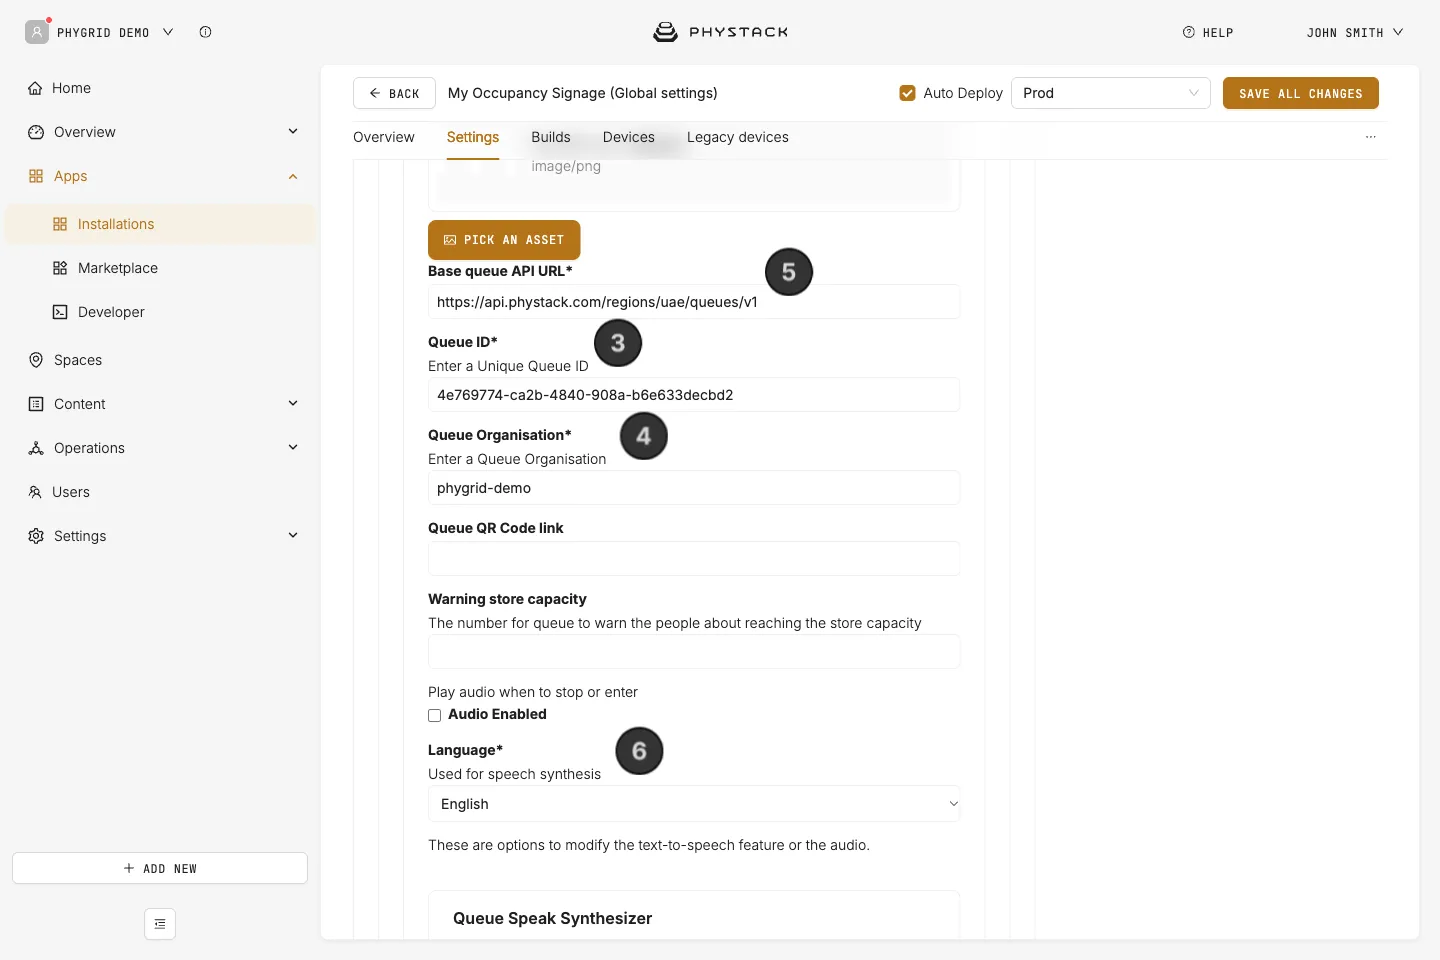Click the Marketplace icon
This screenshot has height=960, width=1440.
tap(60, 268)
